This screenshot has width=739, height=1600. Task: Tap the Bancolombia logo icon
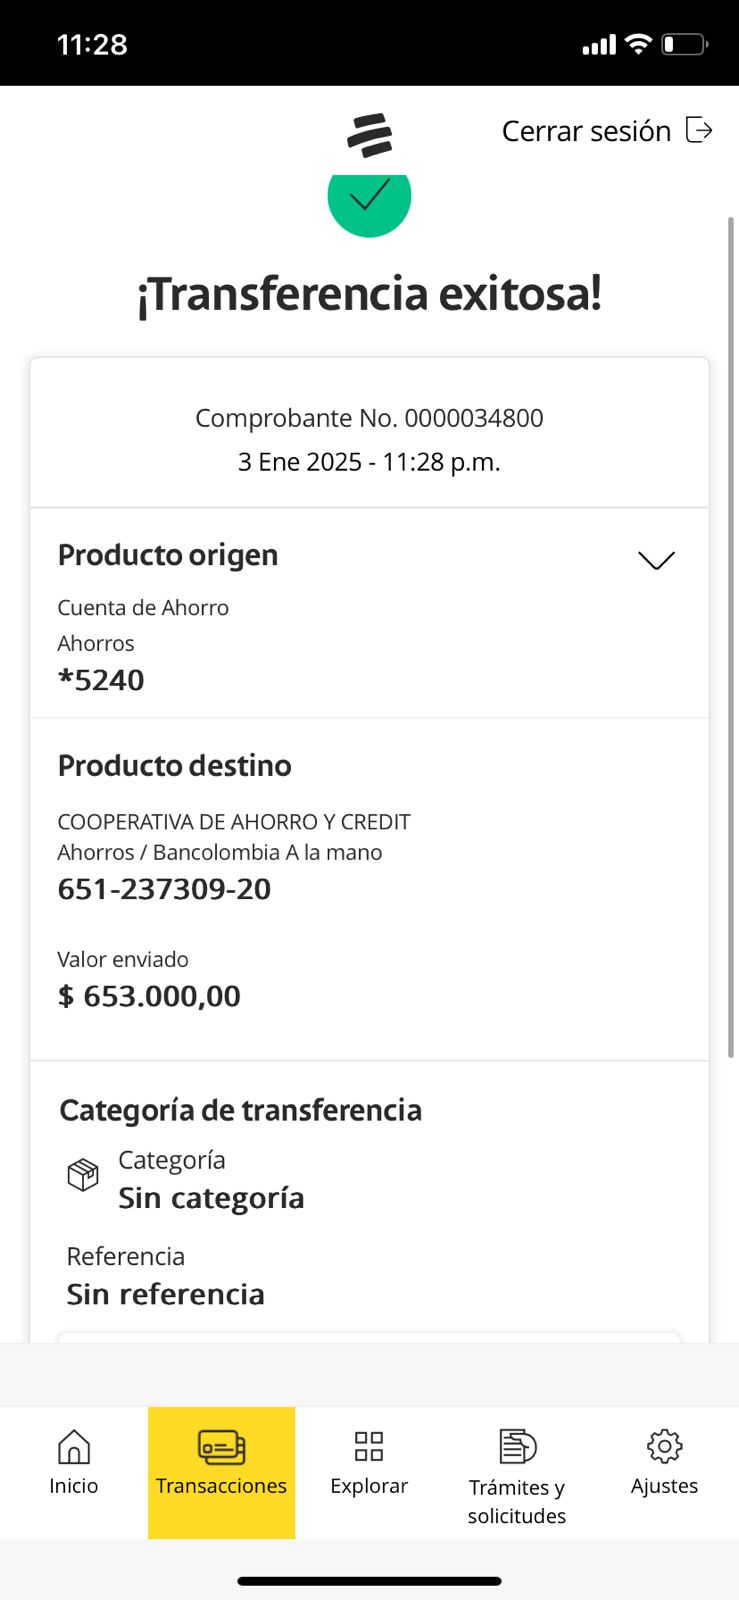click(x=370, y=136)
